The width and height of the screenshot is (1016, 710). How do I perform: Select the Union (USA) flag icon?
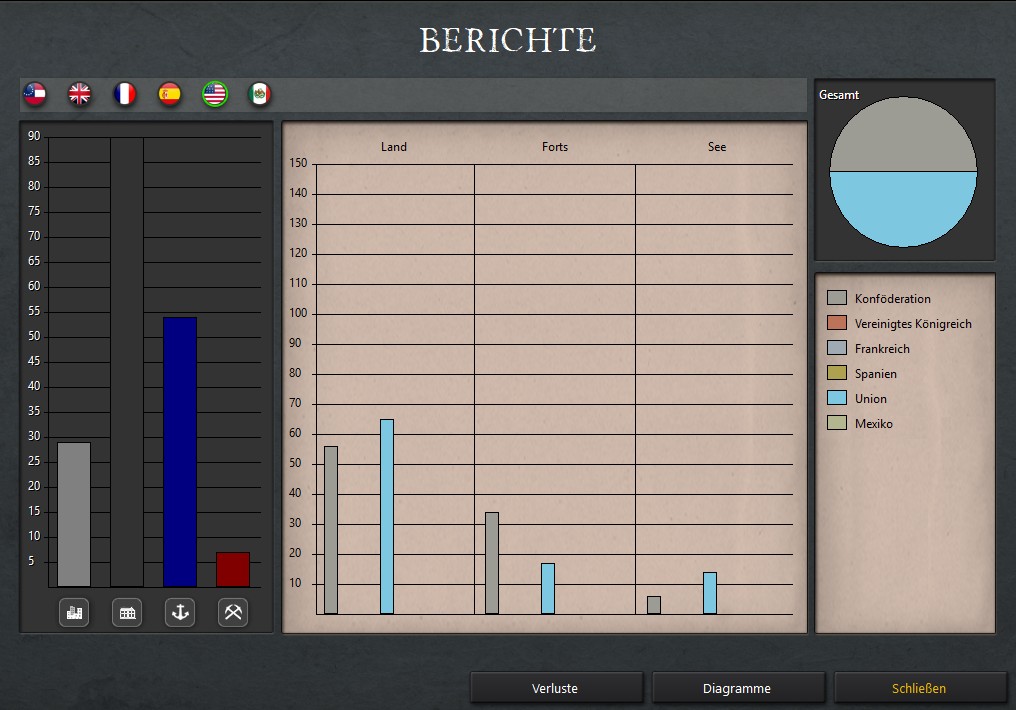[x=214, y=95]
